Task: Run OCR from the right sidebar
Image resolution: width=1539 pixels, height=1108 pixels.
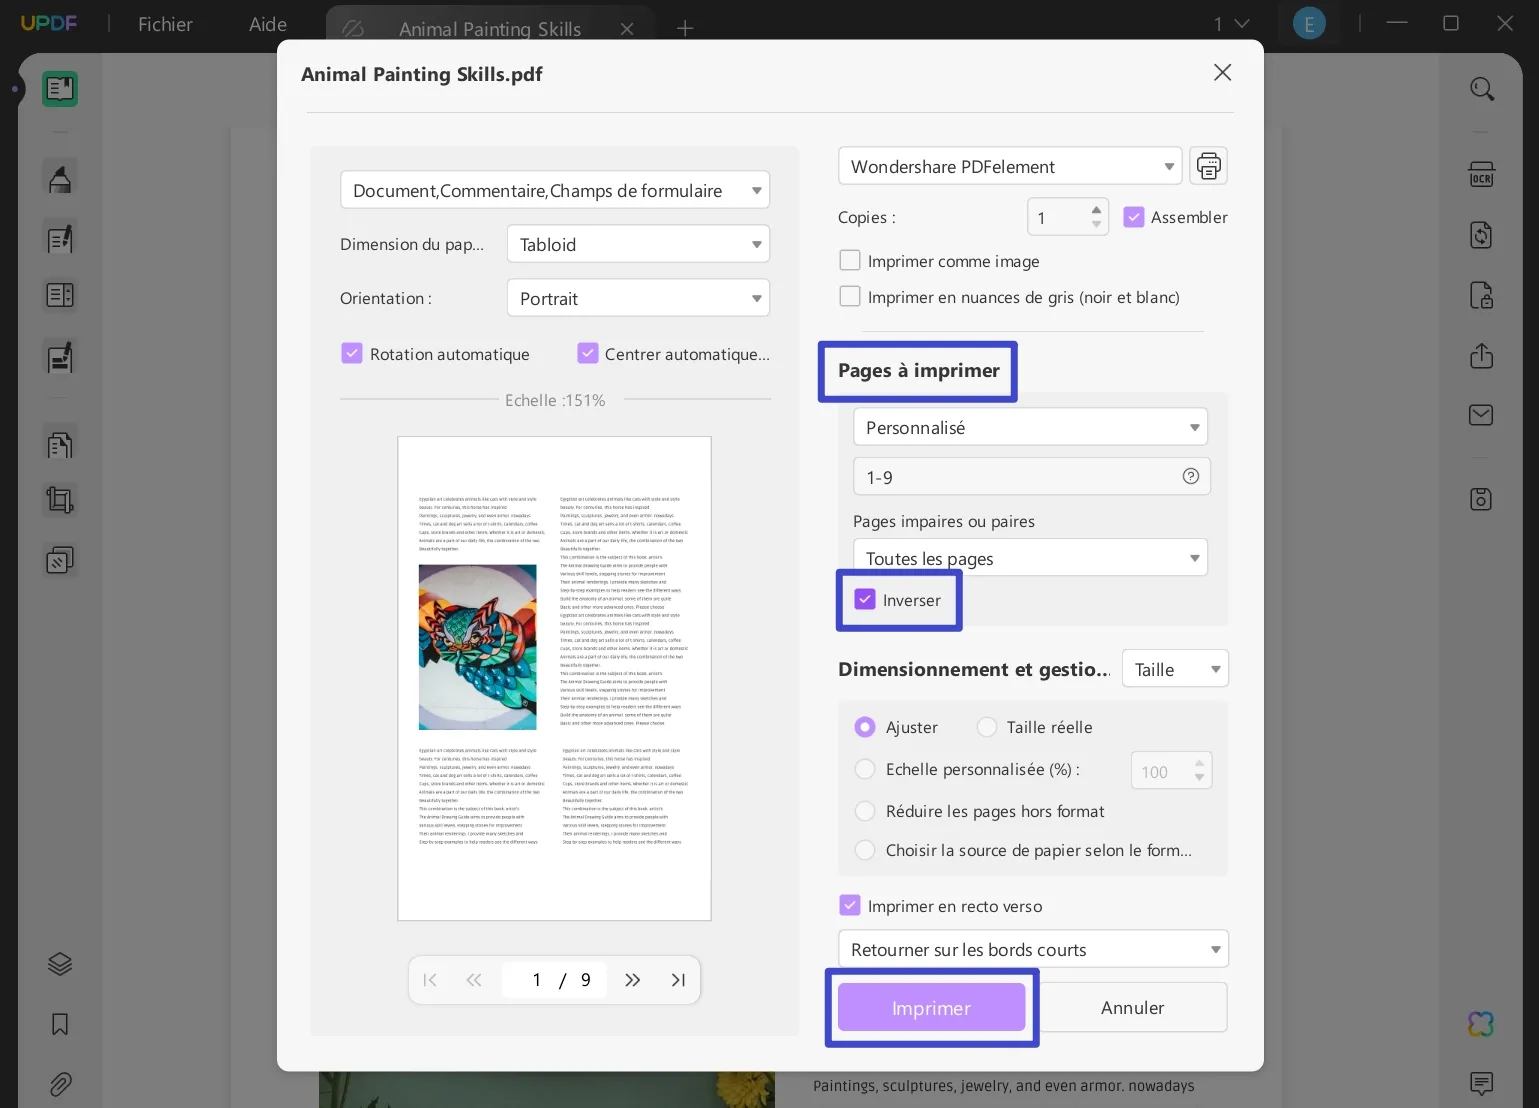Action: [1481, 174]
